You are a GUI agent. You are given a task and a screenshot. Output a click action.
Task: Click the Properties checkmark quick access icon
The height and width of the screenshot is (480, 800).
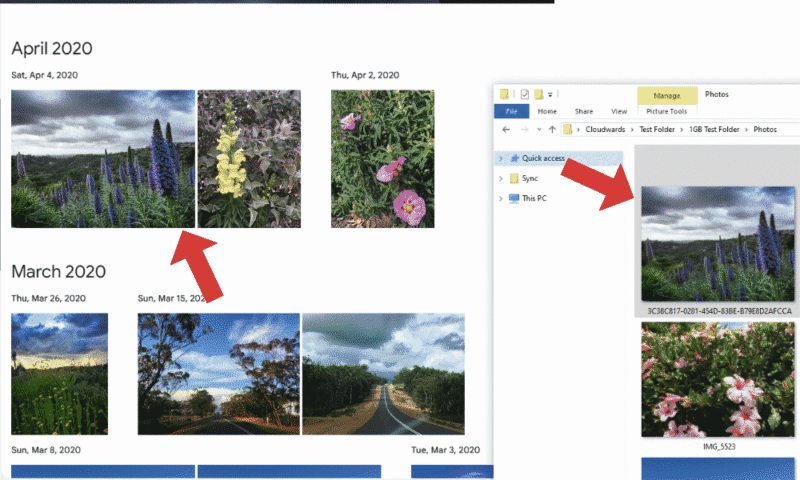coord(524,94)
